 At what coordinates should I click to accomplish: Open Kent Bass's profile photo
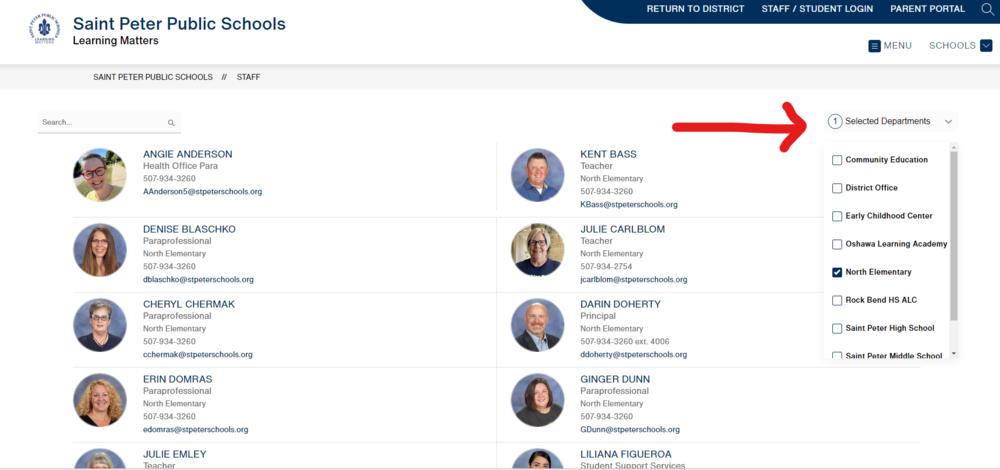click(x=538, y=175)
